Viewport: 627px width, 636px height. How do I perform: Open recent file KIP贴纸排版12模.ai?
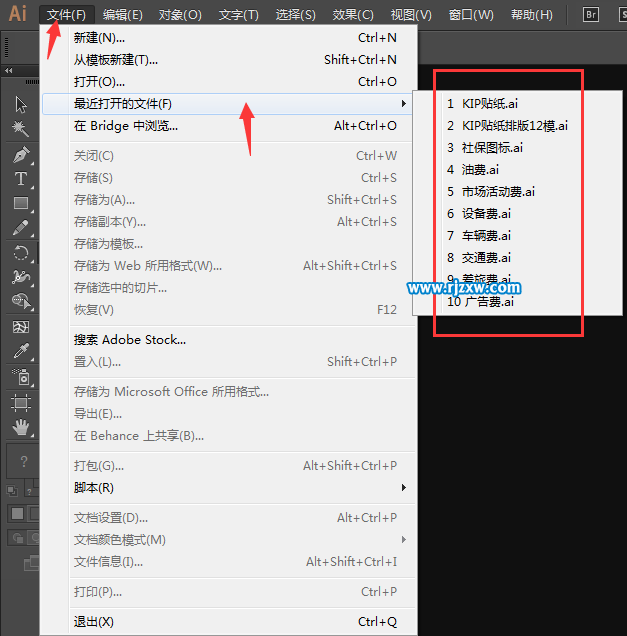pyautogui.click(x=517, y=126)
